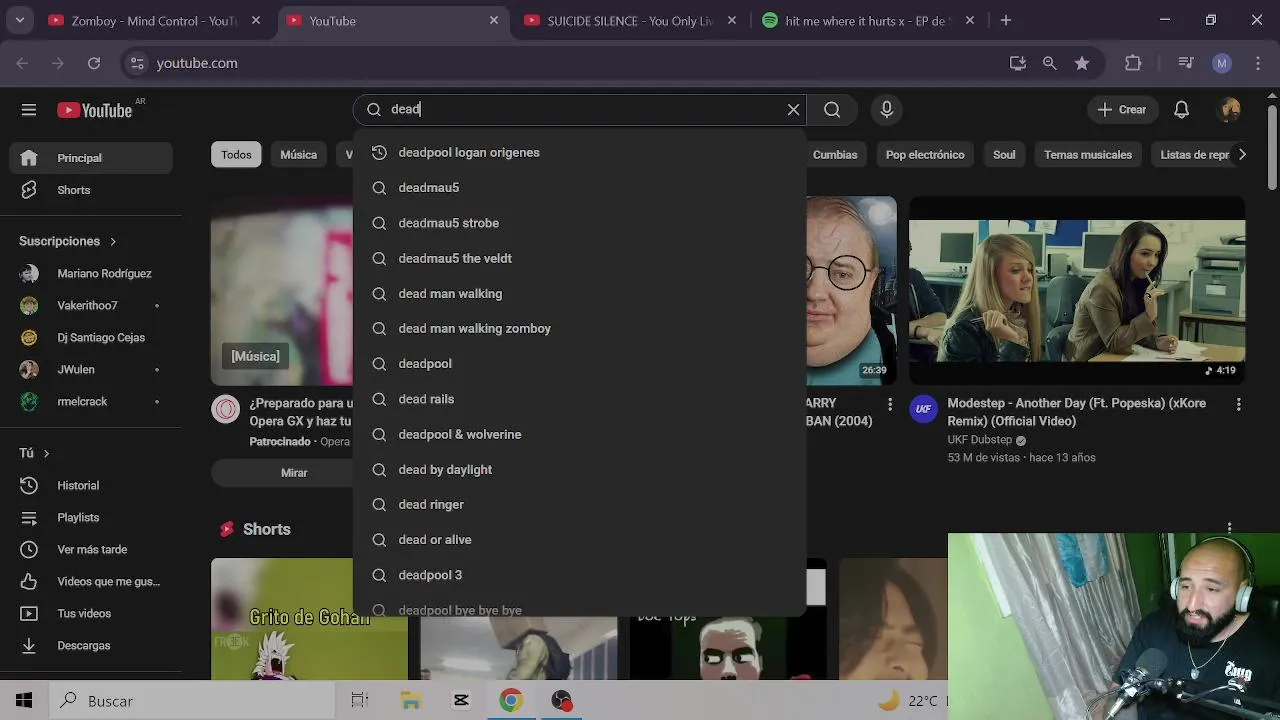This screenshot has height=720, width=1280.
Task: Open Shorts in sidebar
Action: (91, 190)
